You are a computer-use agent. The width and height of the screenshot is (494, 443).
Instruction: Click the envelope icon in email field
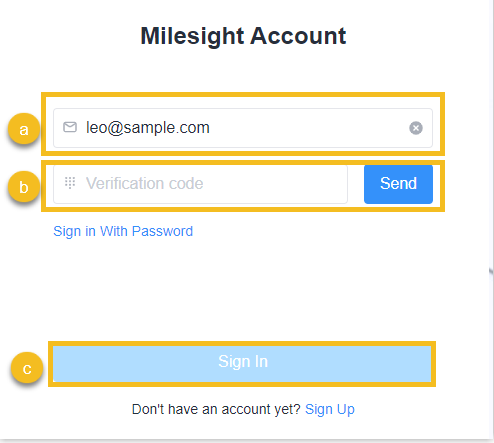coord(70,127)
